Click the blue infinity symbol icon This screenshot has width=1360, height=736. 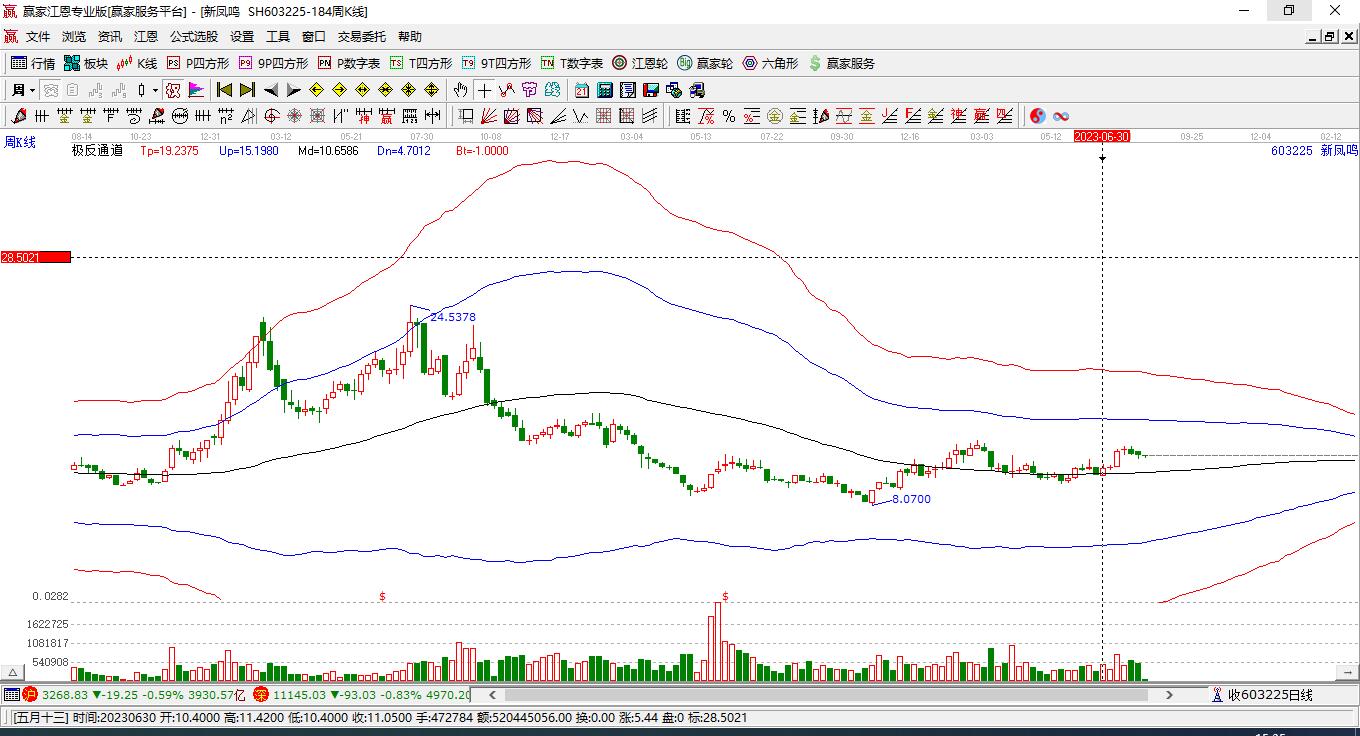[x=1061, y=116]
